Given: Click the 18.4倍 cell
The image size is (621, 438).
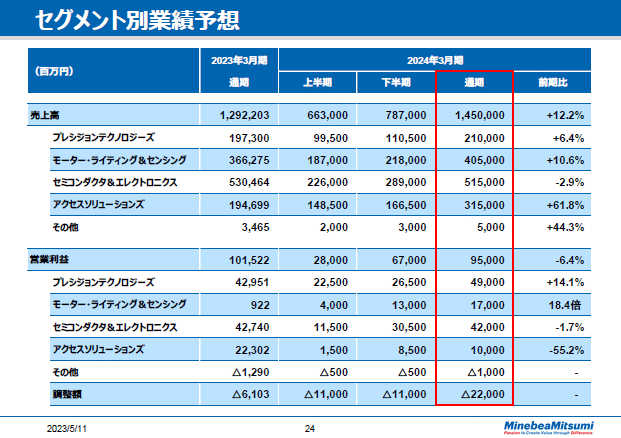Looking at the screenshot, I should tap(564, 305).
